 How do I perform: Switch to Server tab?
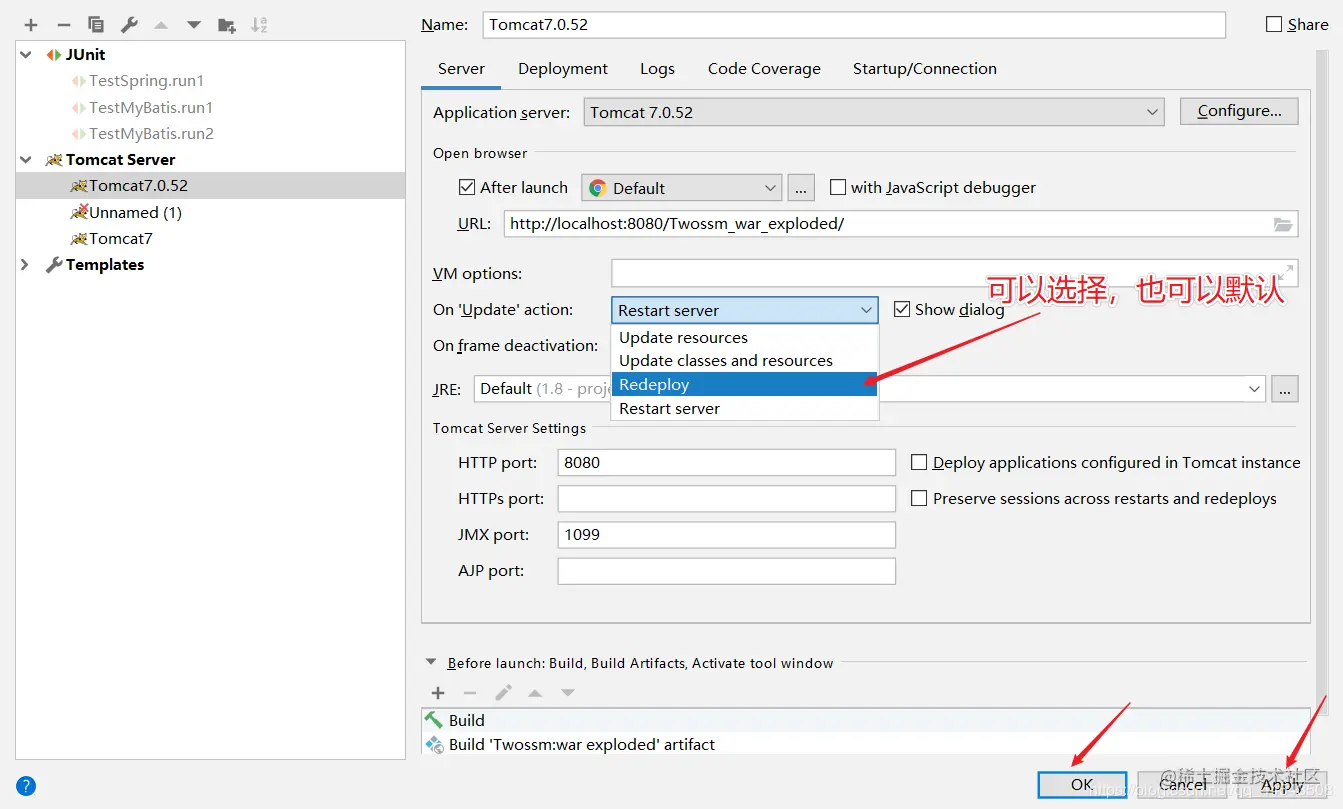[461, 69]
